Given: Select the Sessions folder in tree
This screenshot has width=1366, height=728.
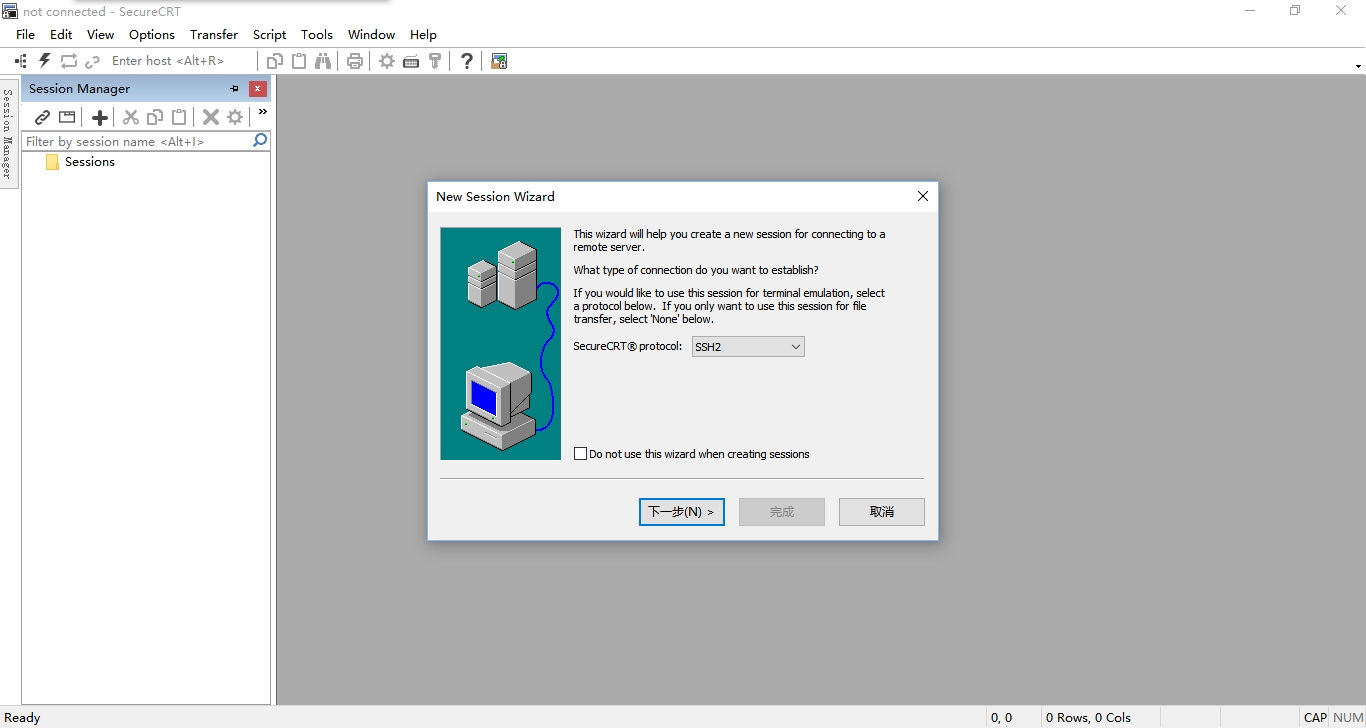Looking at the screenshot, I should (89, 162).
